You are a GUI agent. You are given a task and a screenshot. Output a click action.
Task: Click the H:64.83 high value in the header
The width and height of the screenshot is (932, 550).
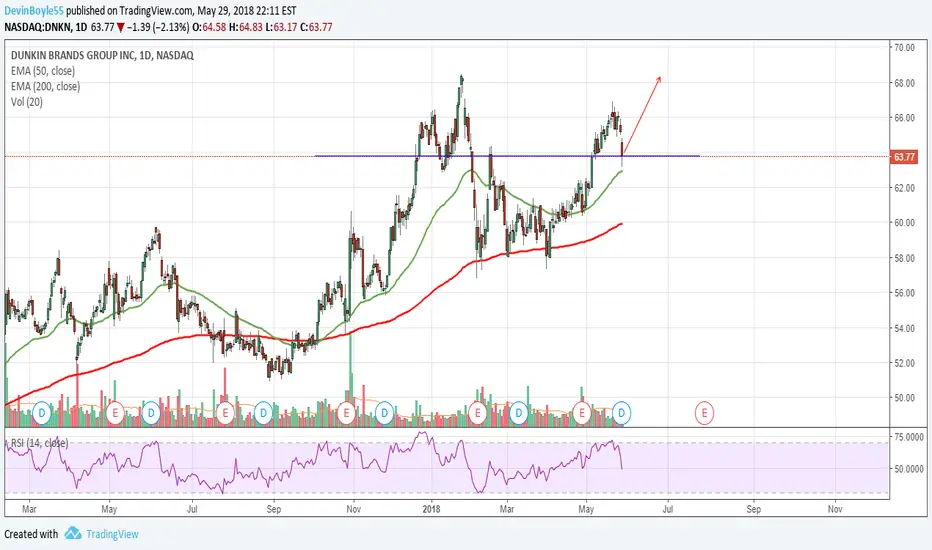tap(245, 27)
